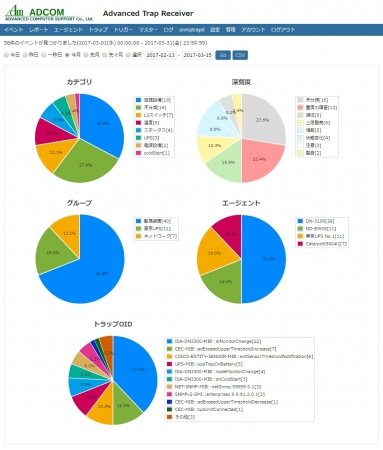Click CISCO-ENTITY-SENSOR-MIB legend entry

click(x=240, y=356)
